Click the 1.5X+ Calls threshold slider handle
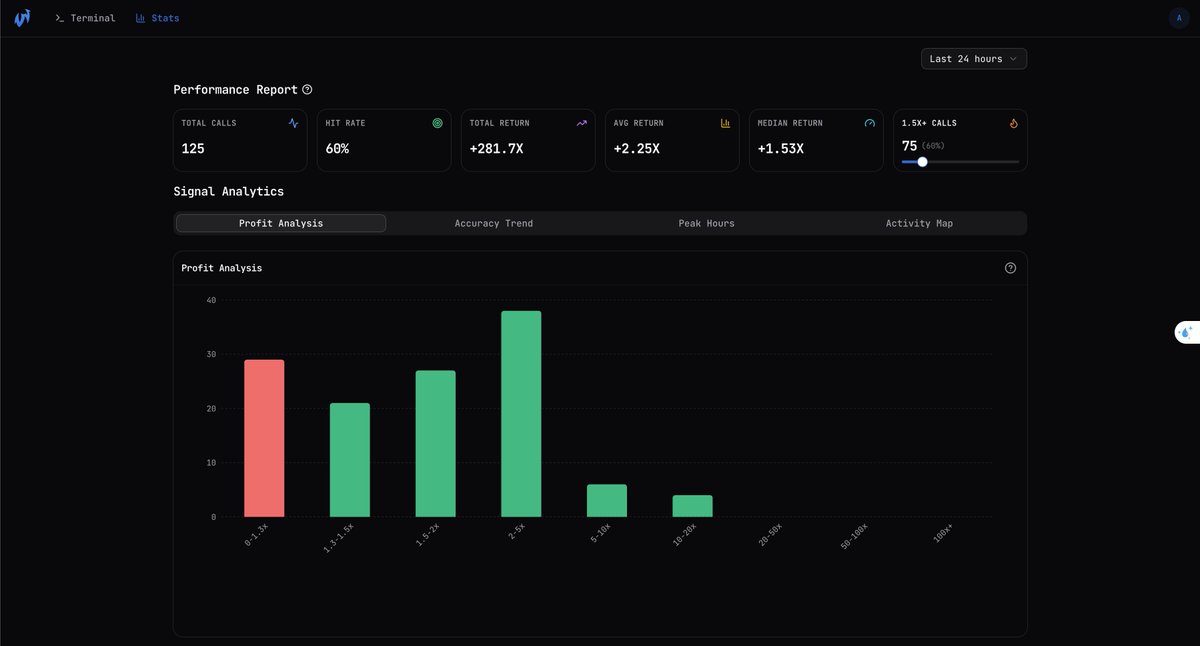This screenshot has height=646, width=1200. pyautogui.click(x=922, y=161)
